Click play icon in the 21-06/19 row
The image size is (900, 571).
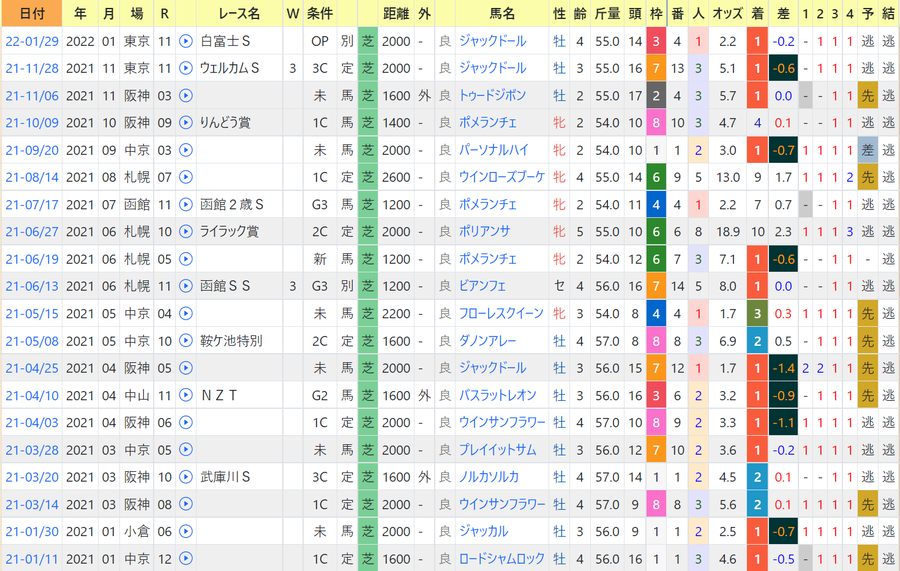point(185,259)
